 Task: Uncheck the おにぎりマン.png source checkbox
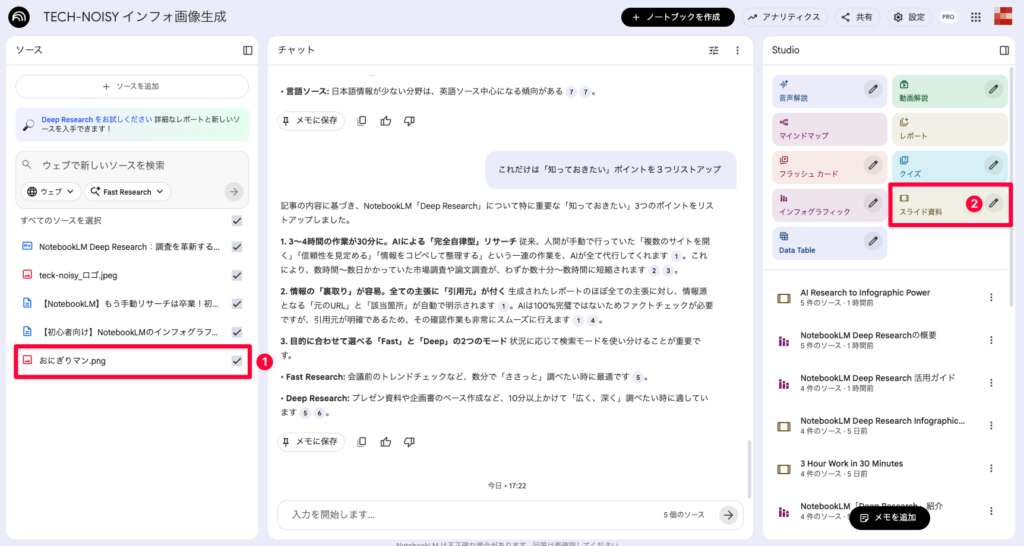[237, 361]
